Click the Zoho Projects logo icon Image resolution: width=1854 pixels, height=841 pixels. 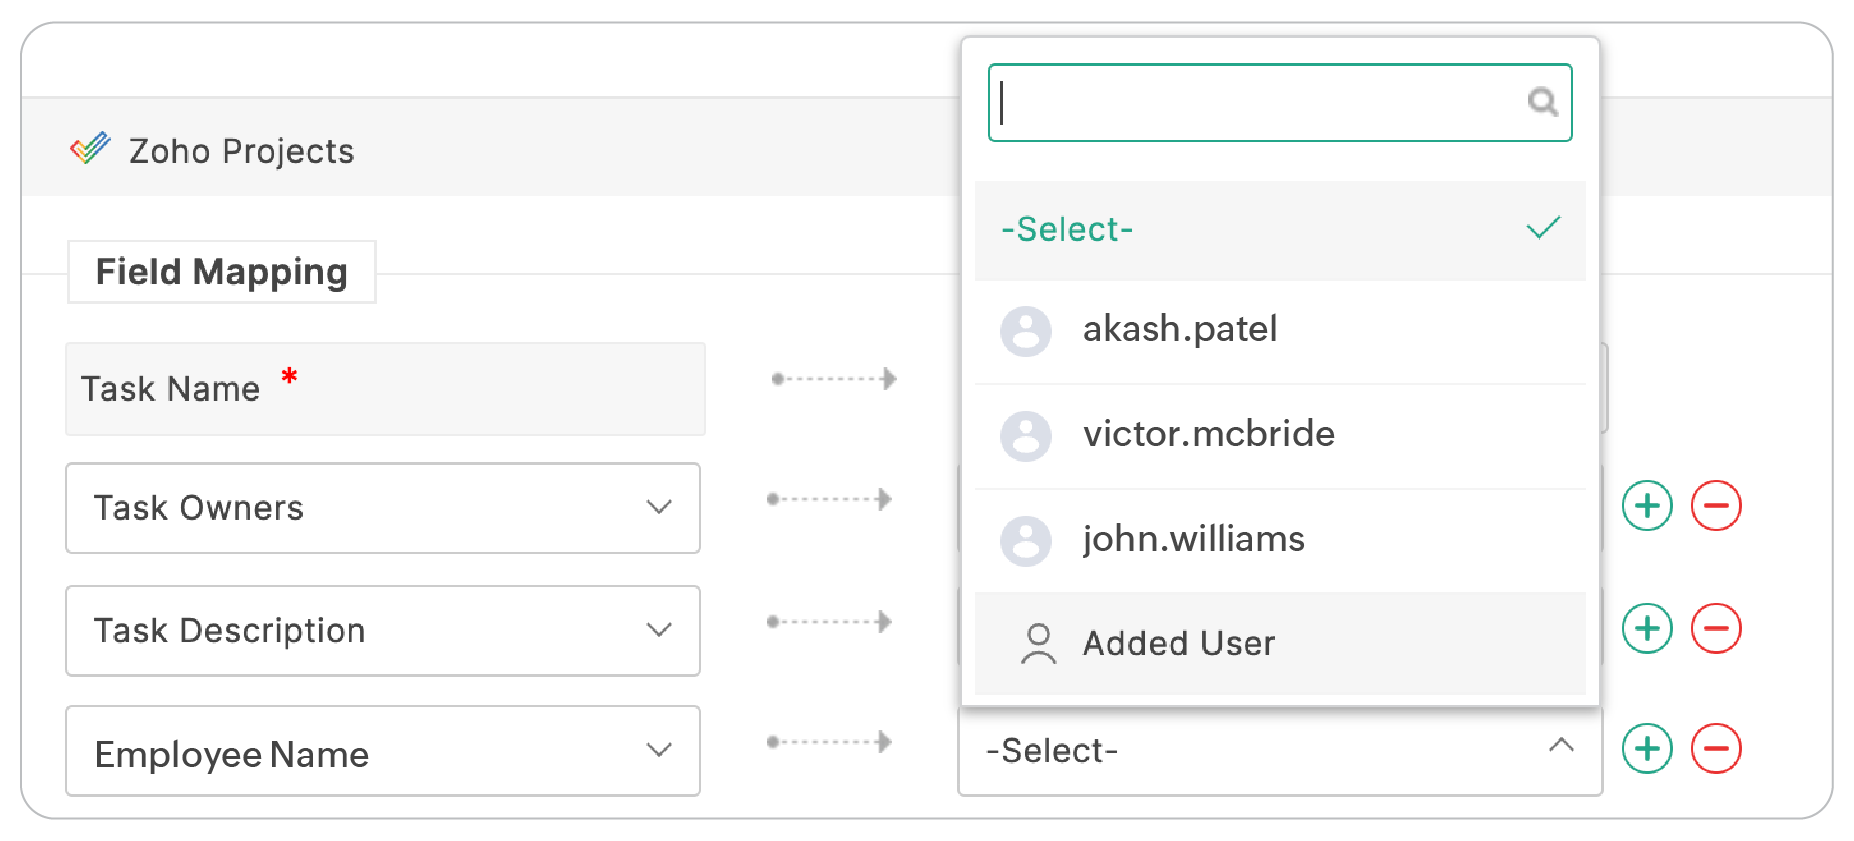pos(90,149)
